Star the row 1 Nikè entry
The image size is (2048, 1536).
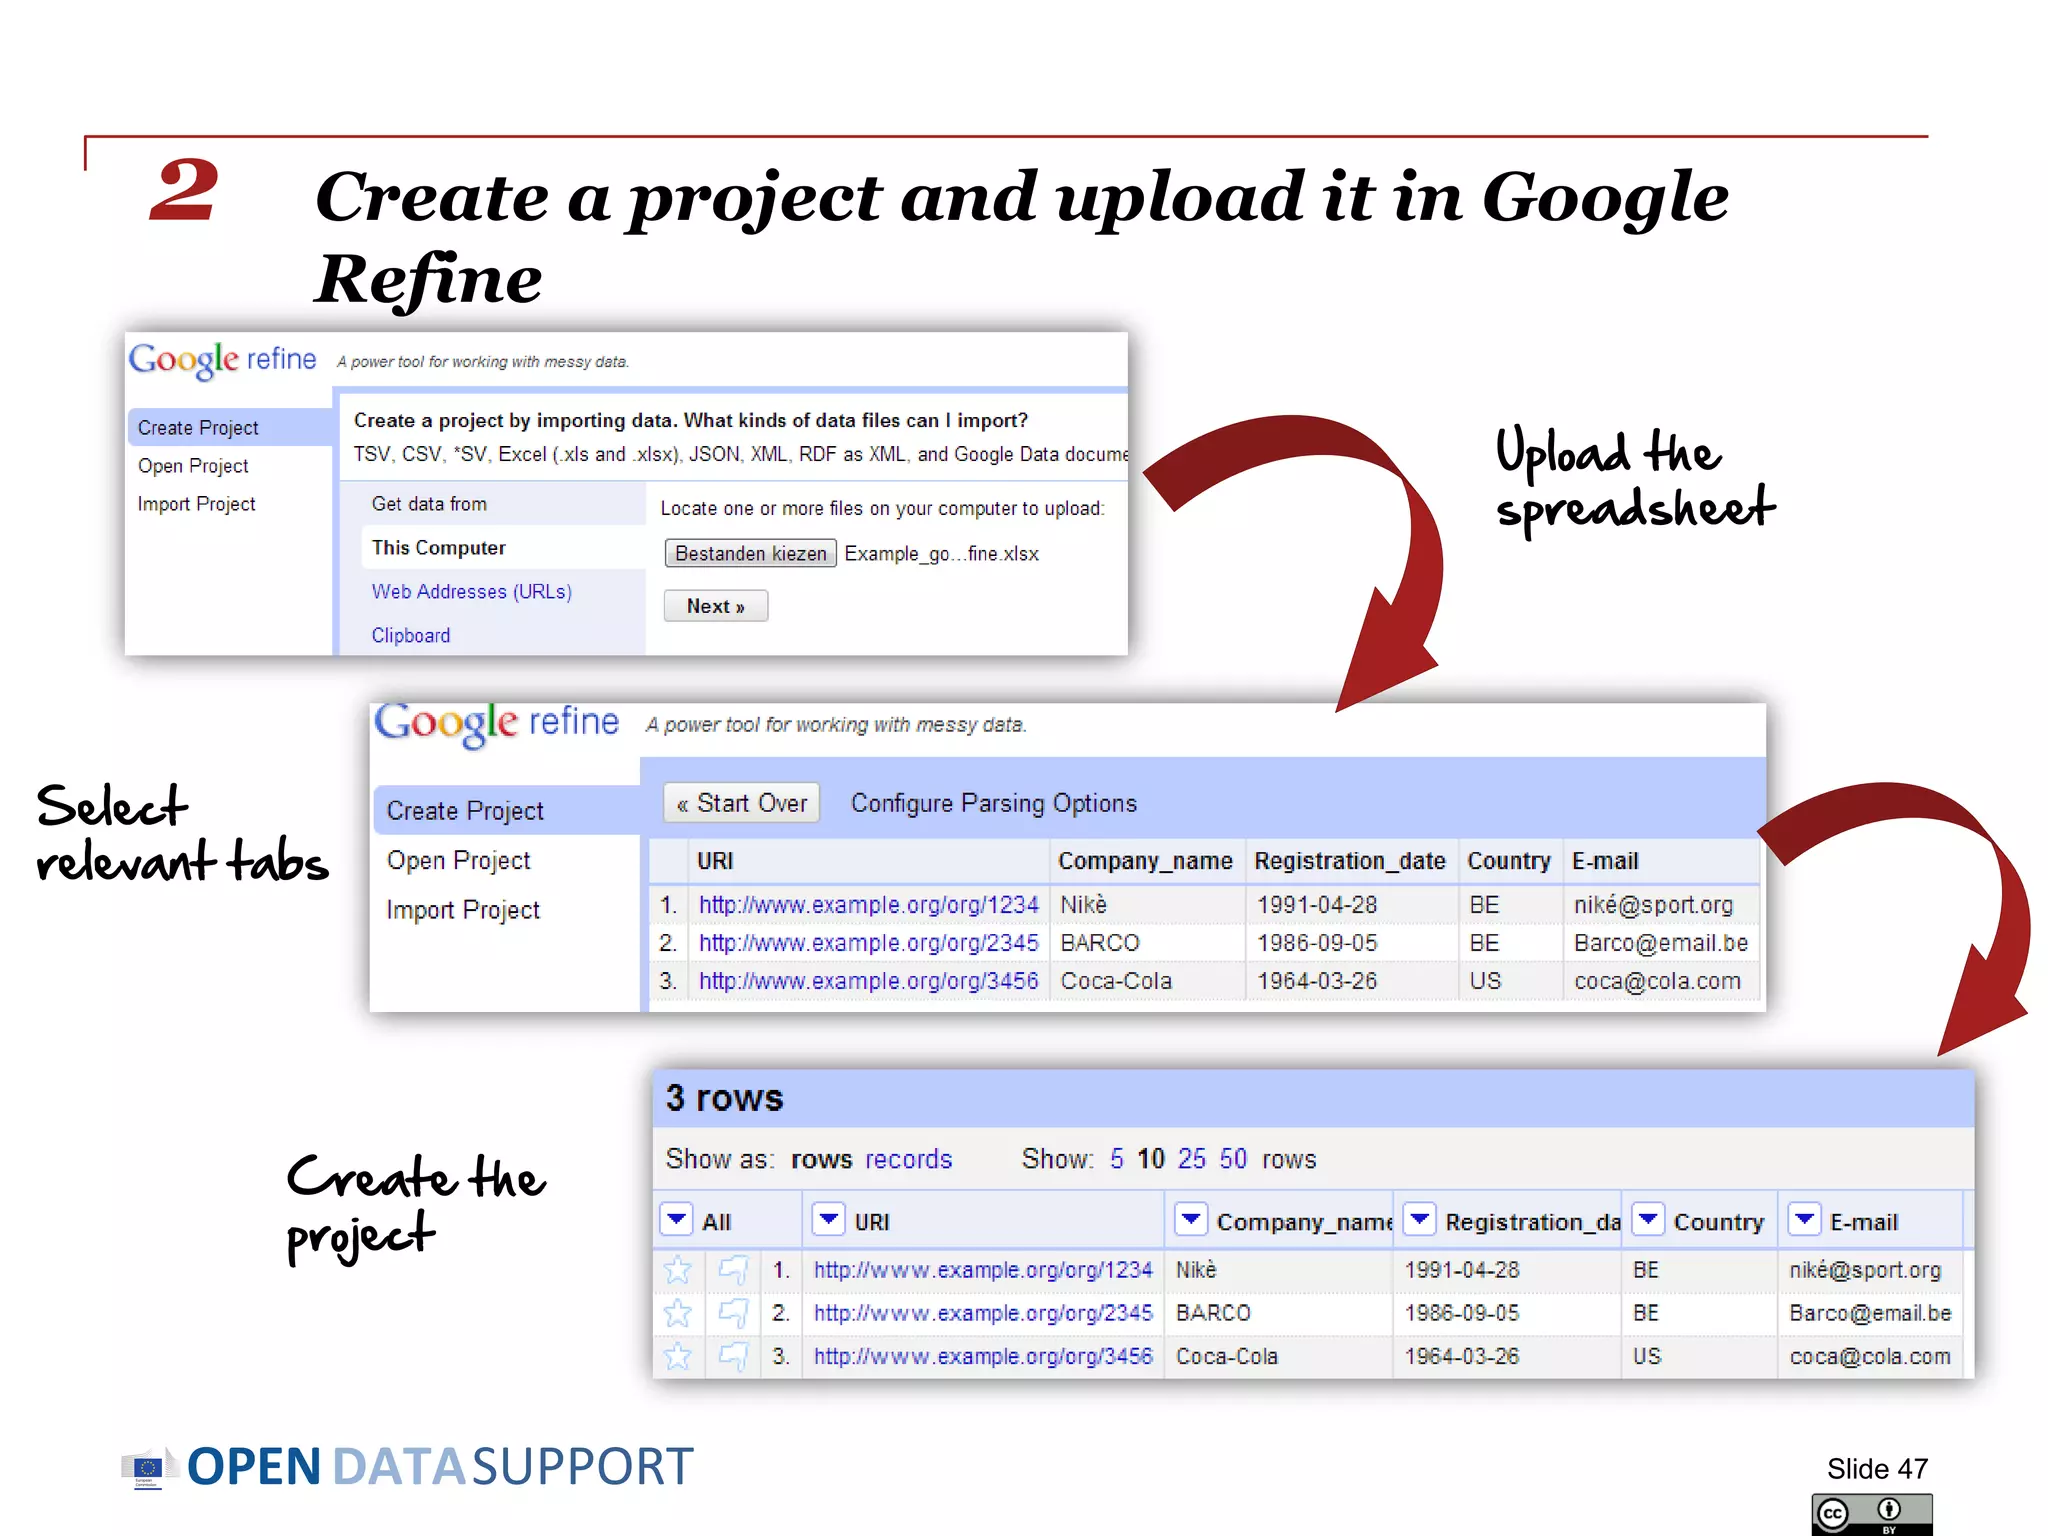tap(678, 1270)
